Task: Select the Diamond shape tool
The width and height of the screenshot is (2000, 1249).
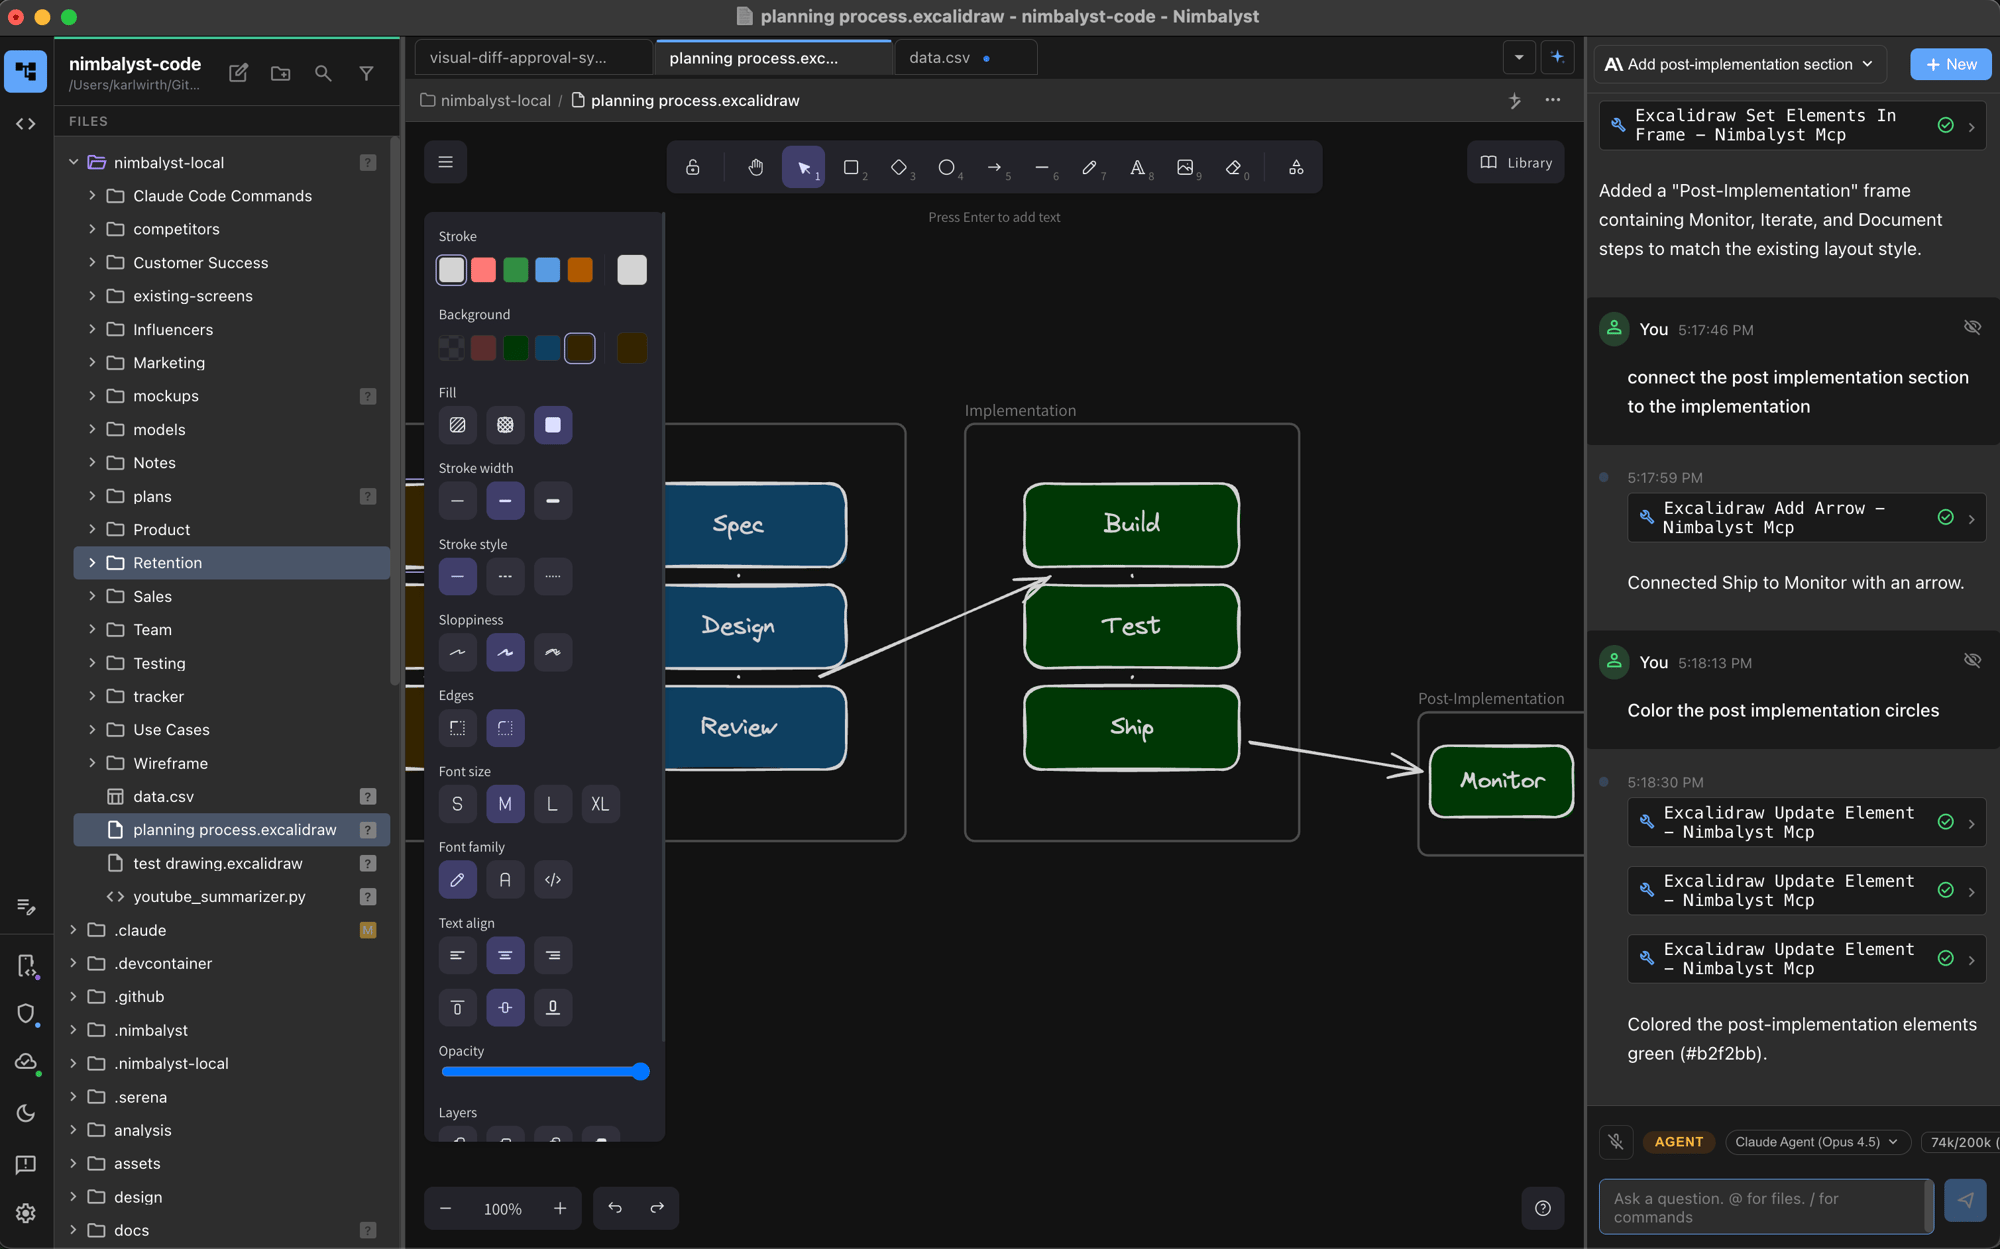Action: pos(899,167)
